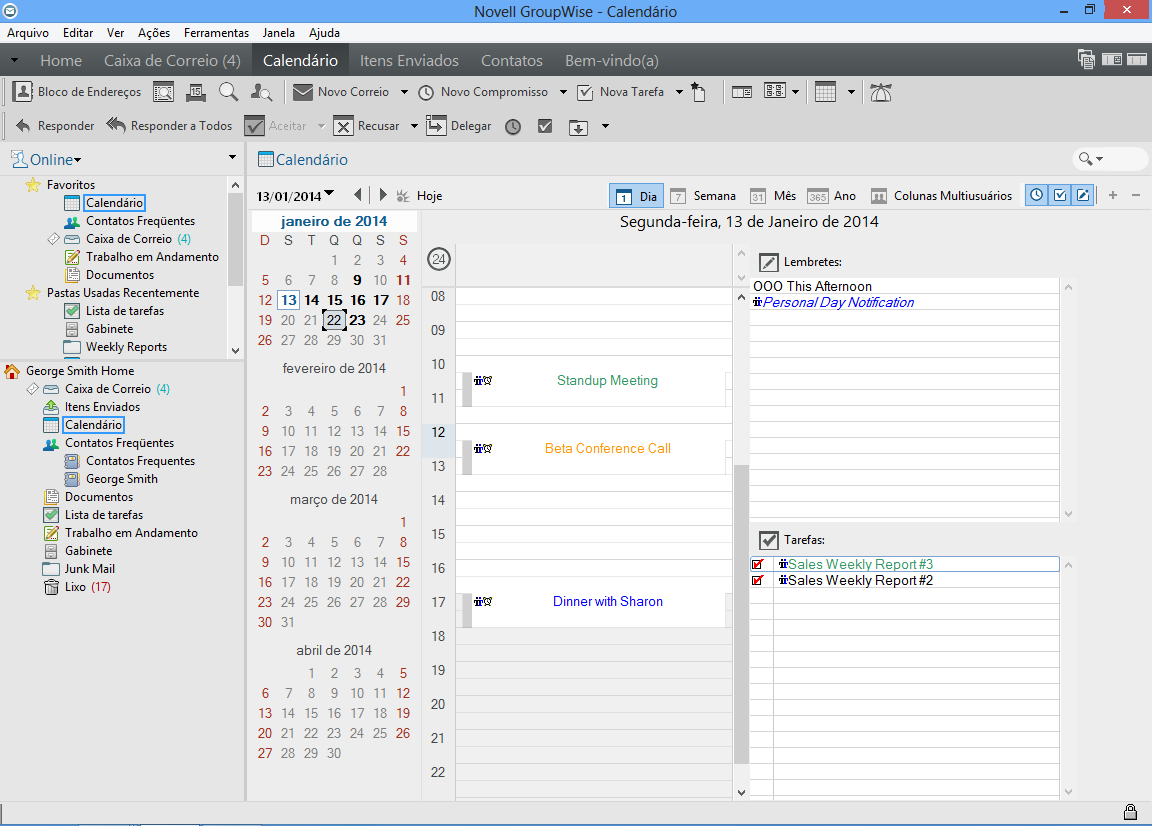Click the magnifying glass search icon in toolbar
This screenshot has height=826, width=1152.
pos(228,92)
